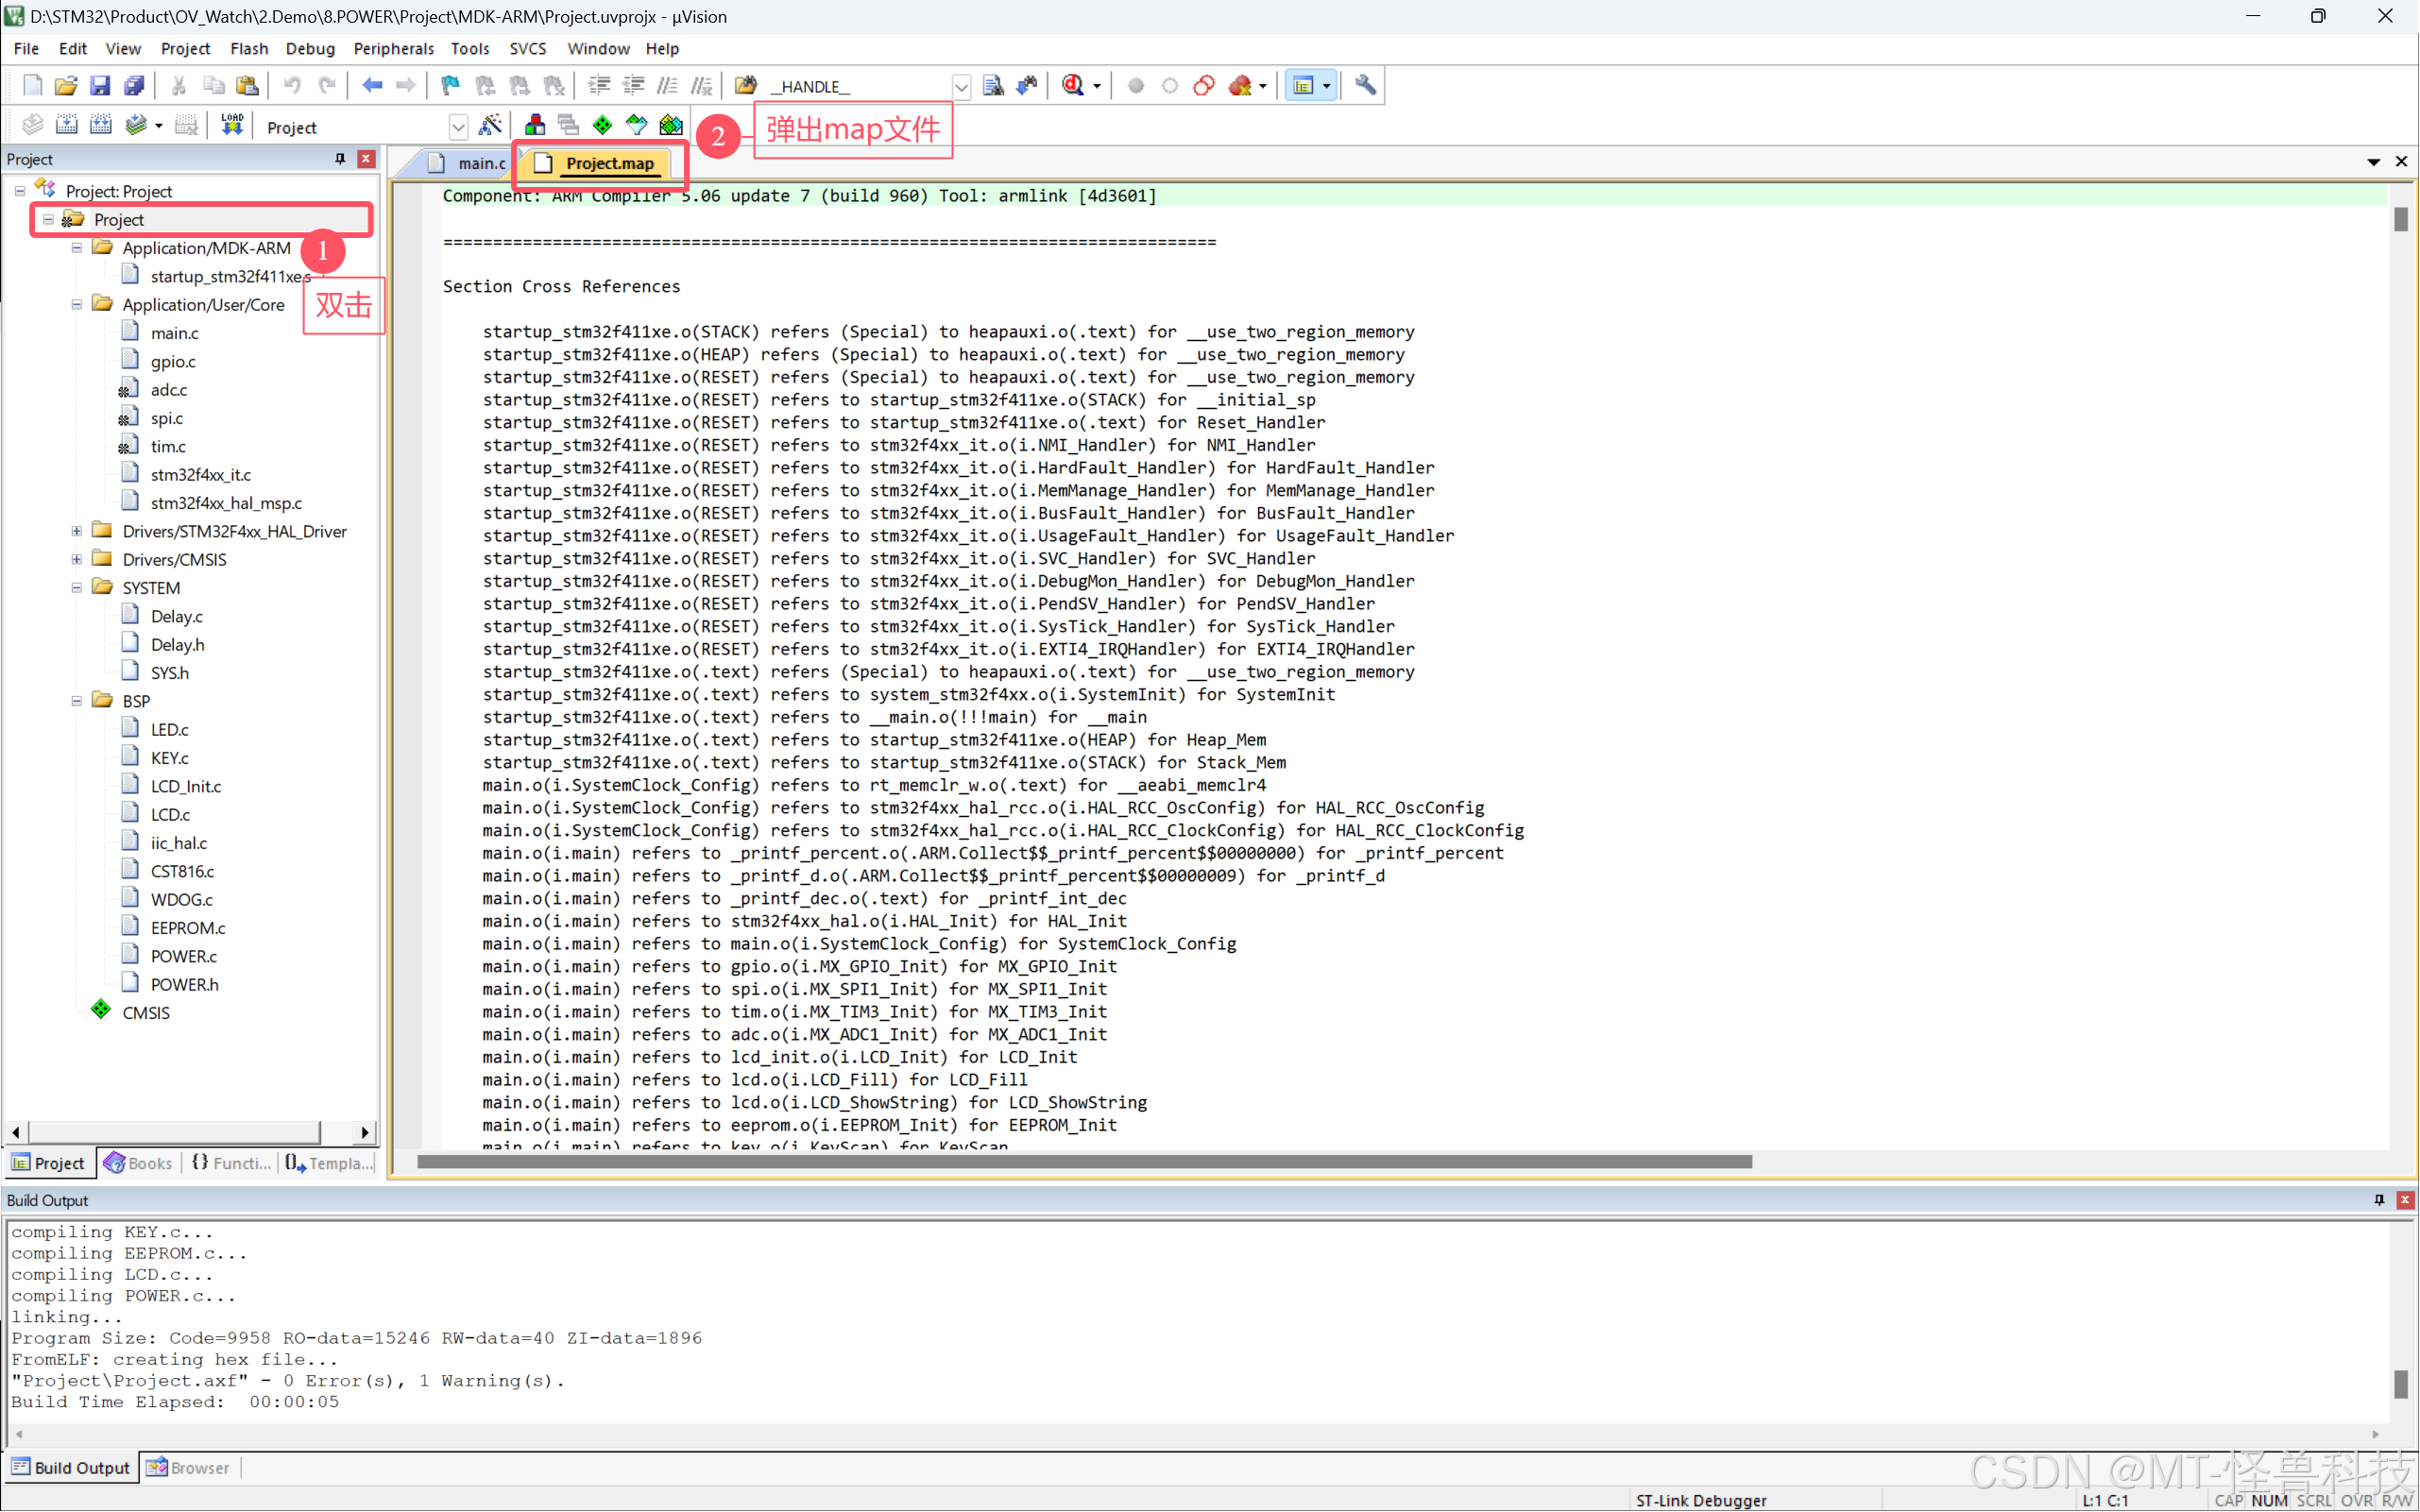Collapse the BSP folder group
Image resolution: width=2420 pixels, height=1512 pixels.
click(x=77, y=701)
